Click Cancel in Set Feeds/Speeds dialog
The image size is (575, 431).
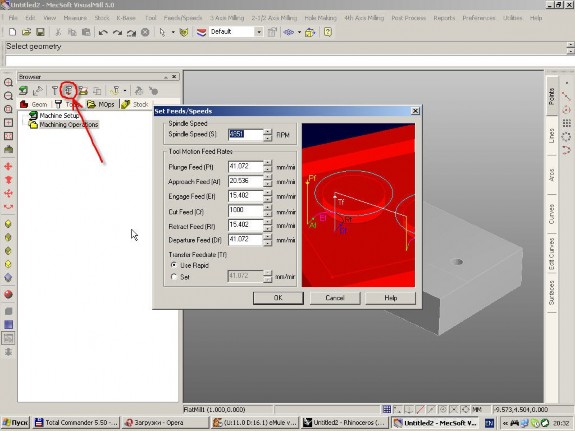[x=334, y=298]
